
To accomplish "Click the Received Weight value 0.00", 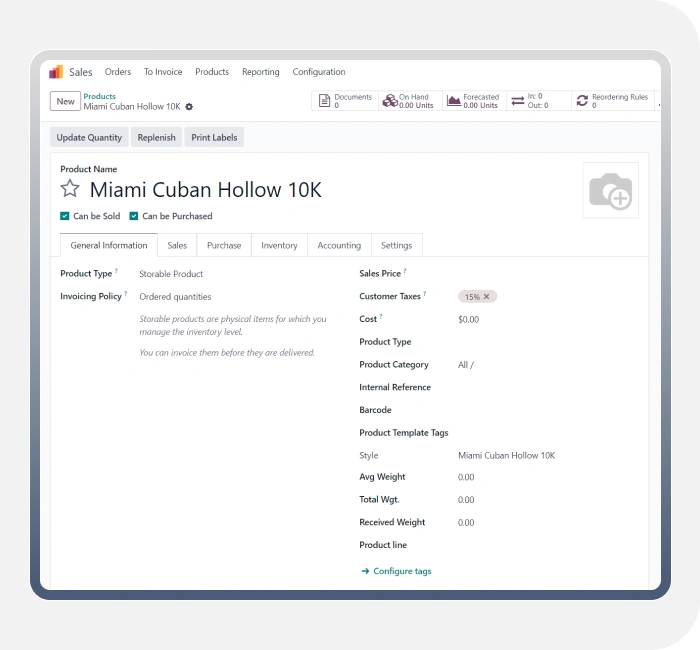I will [466, 523].
